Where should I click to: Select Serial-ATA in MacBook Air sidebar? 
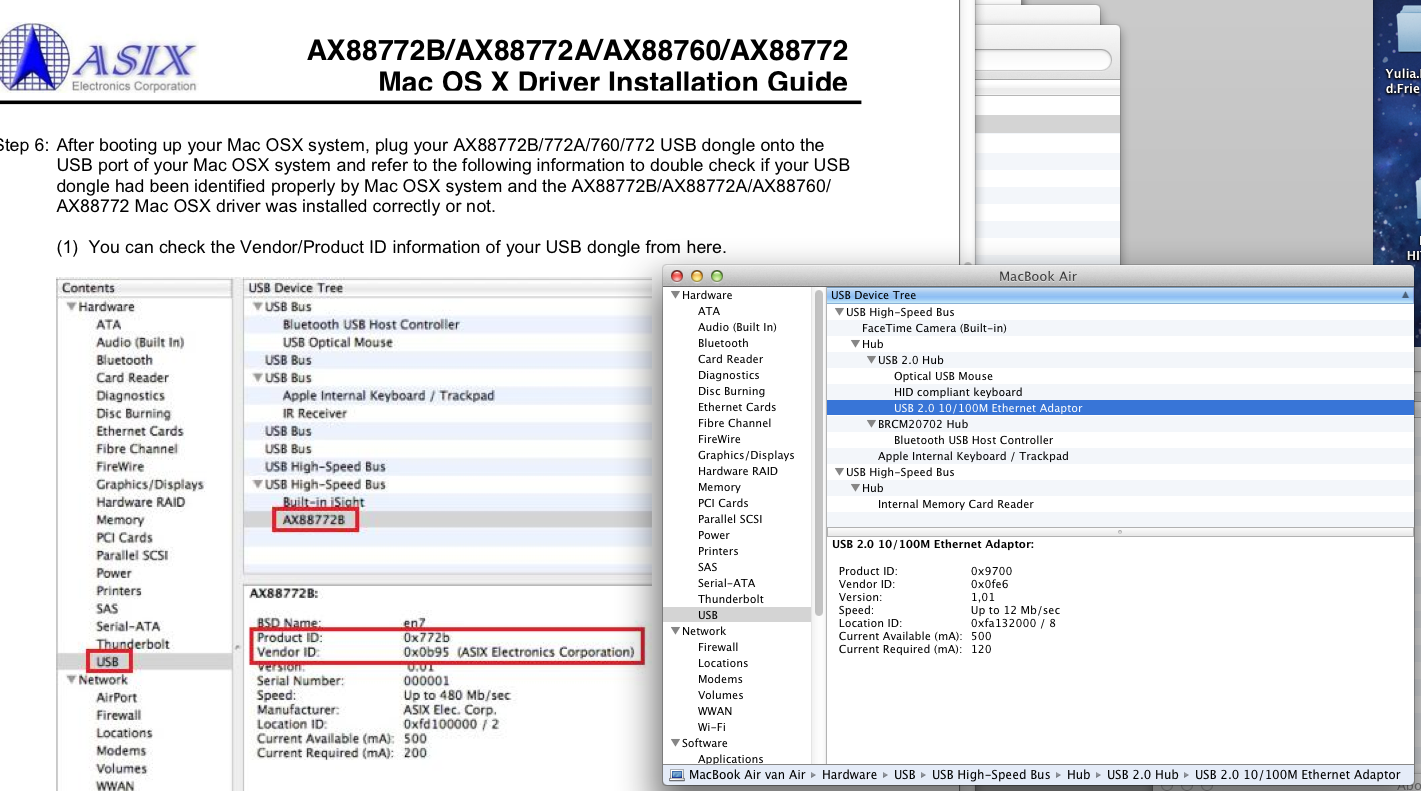726,583
